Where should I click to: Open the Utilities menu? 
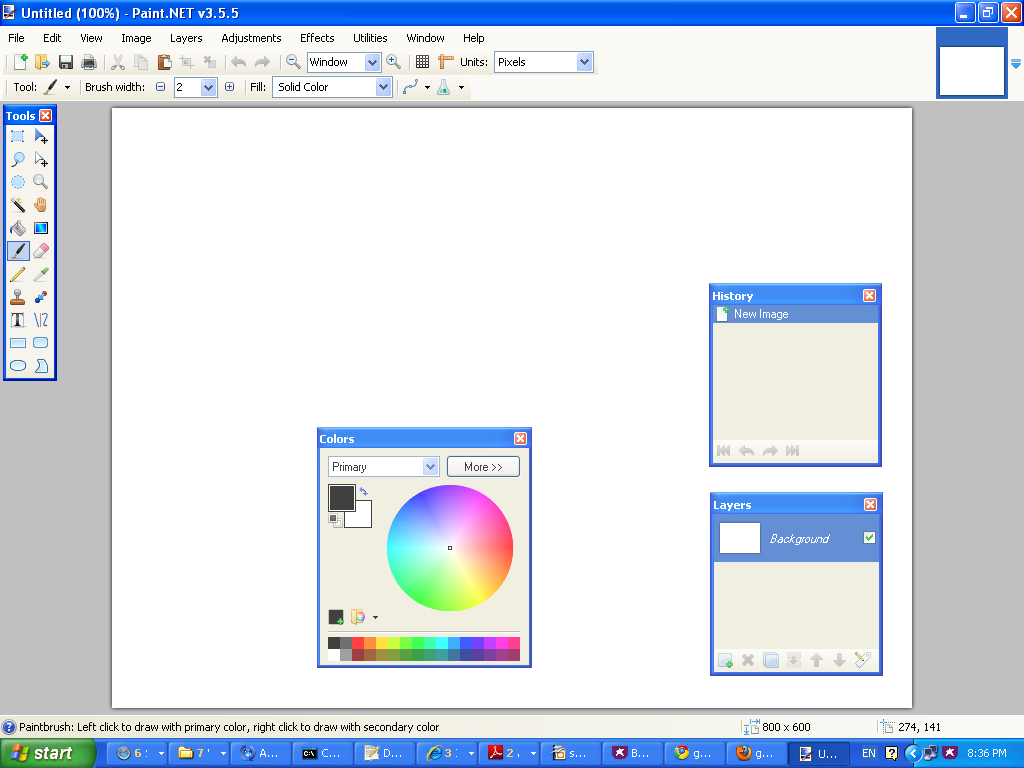pos(370,38)
